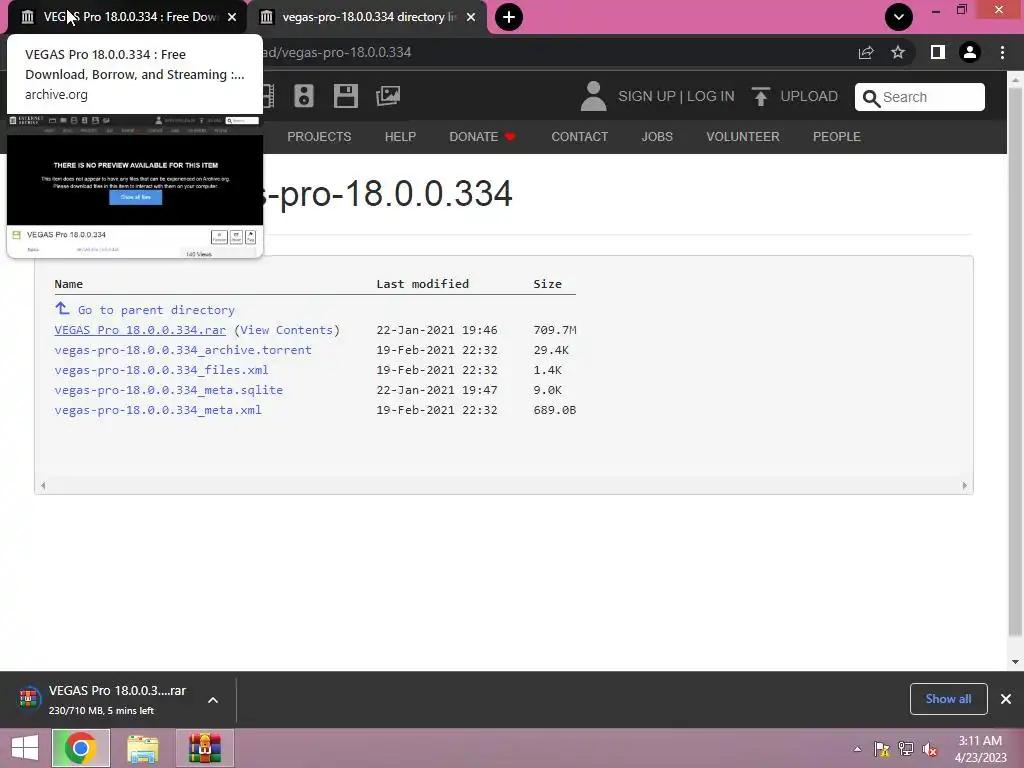Viewport: 1024px width, 768px height.
Task: Close the downloads bar
Action: 1006,699
